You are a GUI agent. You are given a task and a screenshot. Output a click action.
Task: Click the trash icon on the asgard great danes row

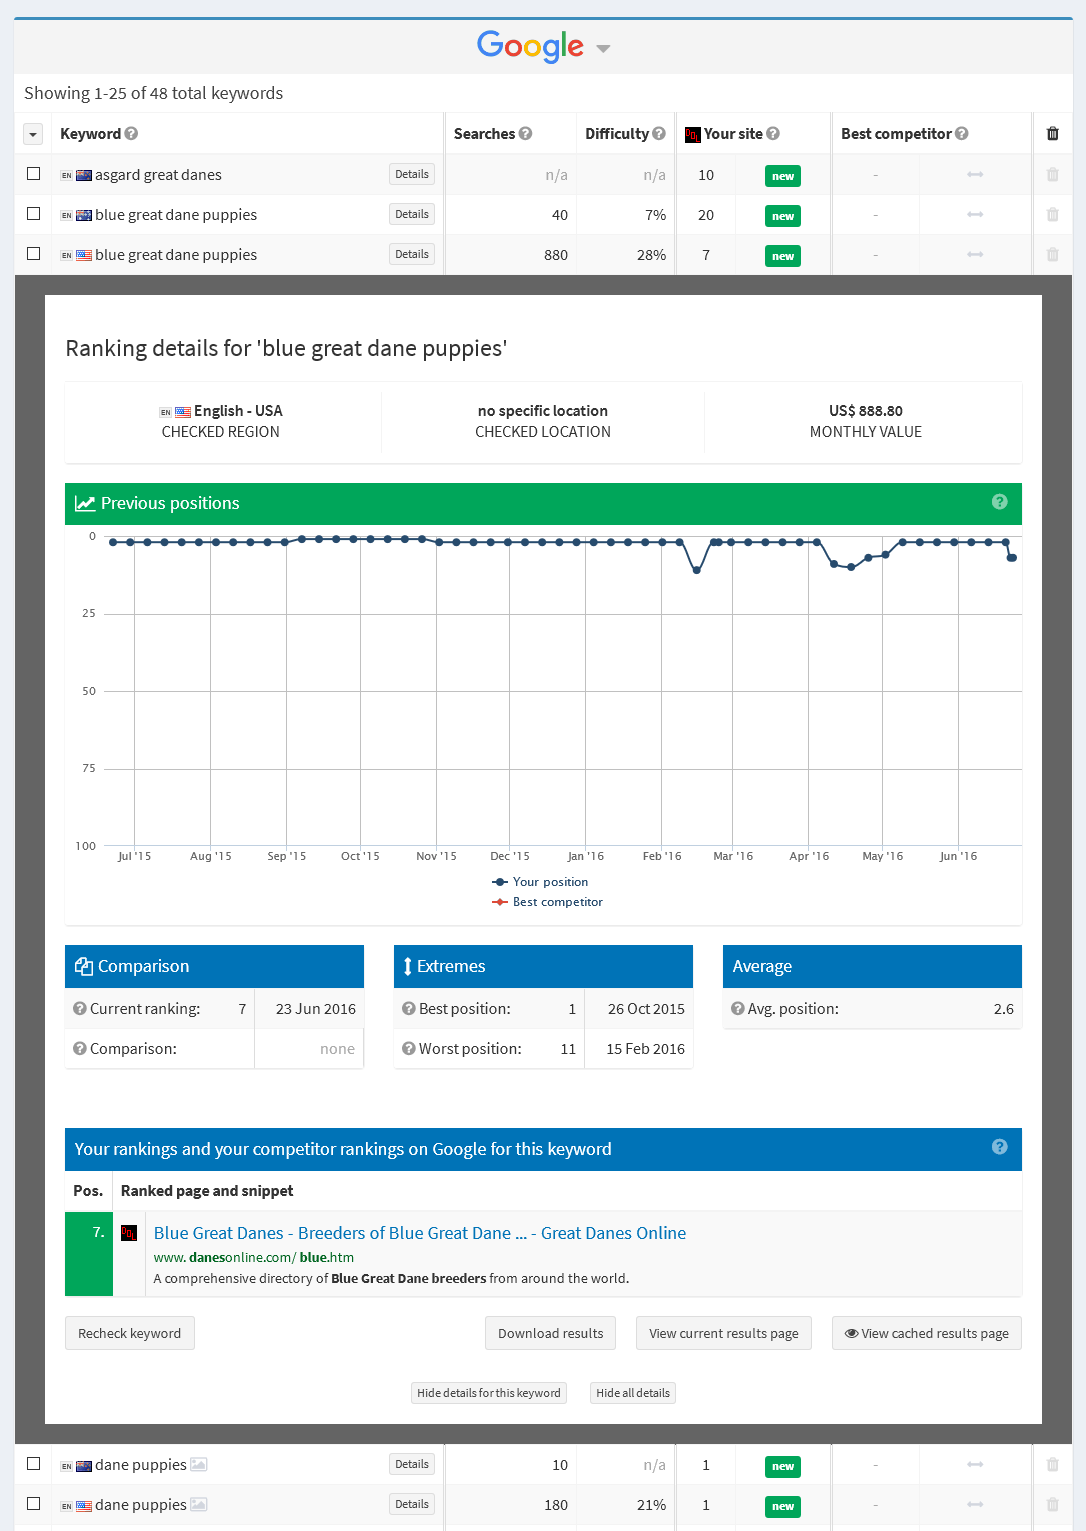click(x=1052, y=174)
